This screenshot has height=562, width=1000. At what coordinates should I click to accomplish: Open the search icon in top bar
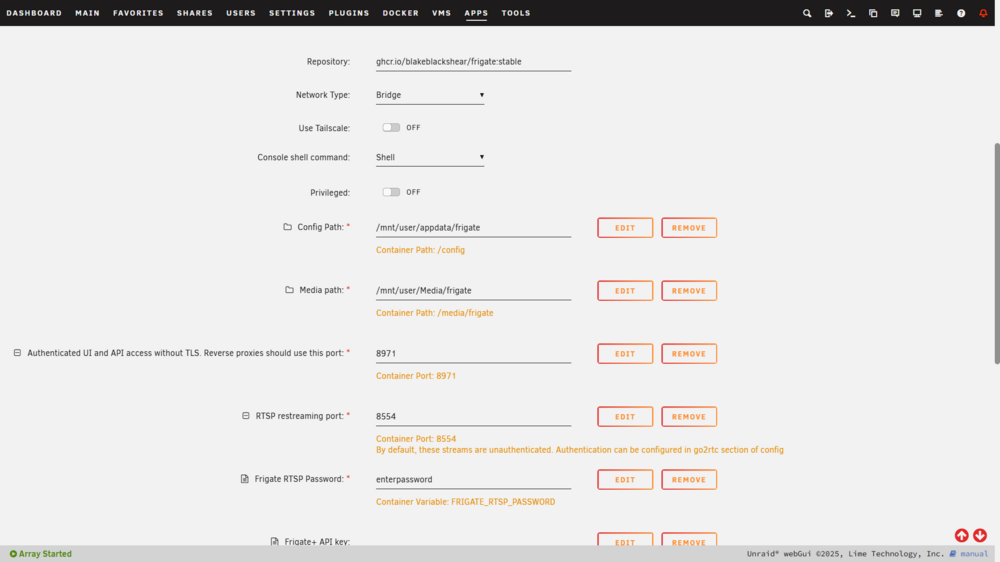tap(807, 13)
